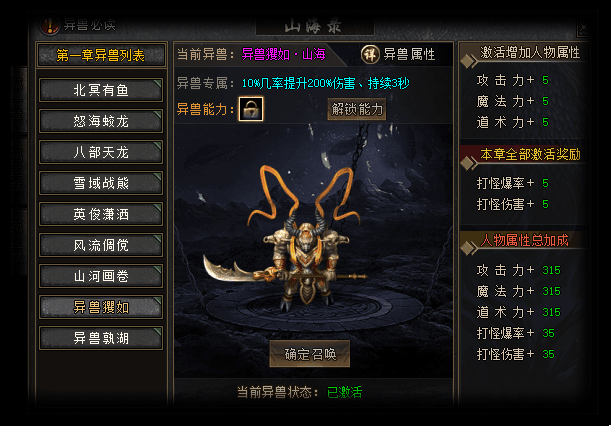The width and height of the screenshot is (611, 426).
Task: Click the 人物属性总加成 section header
Action: 524,240
